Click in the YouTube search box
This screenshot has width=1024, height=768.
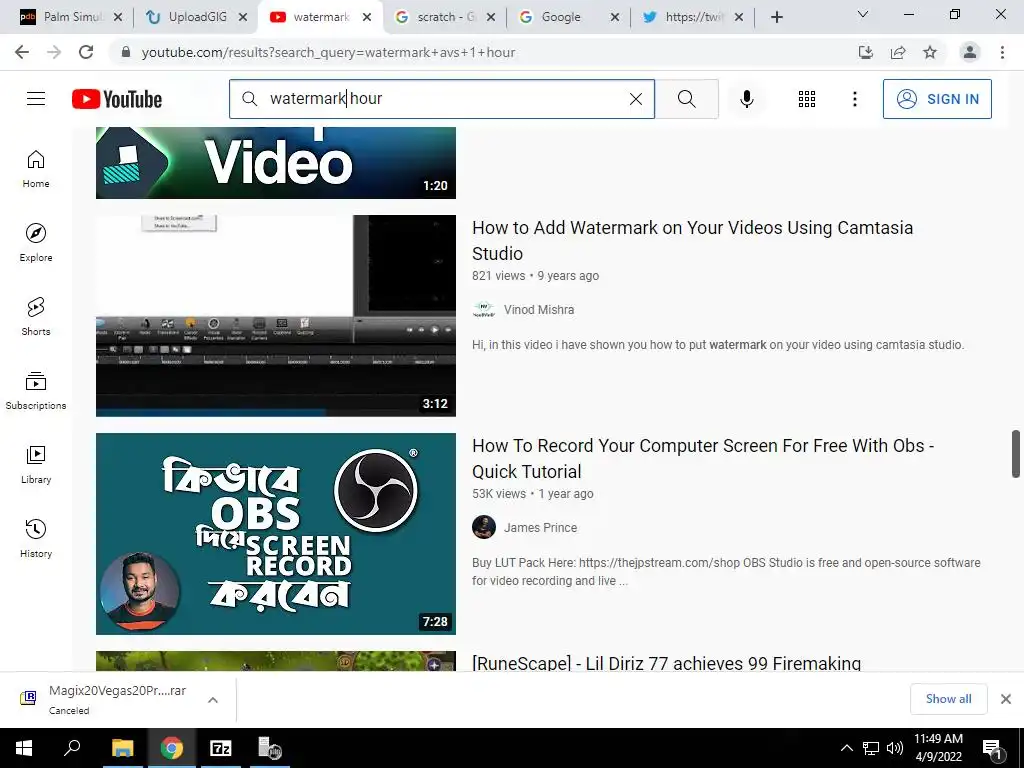pyautogui.click(x=442, y=99)
